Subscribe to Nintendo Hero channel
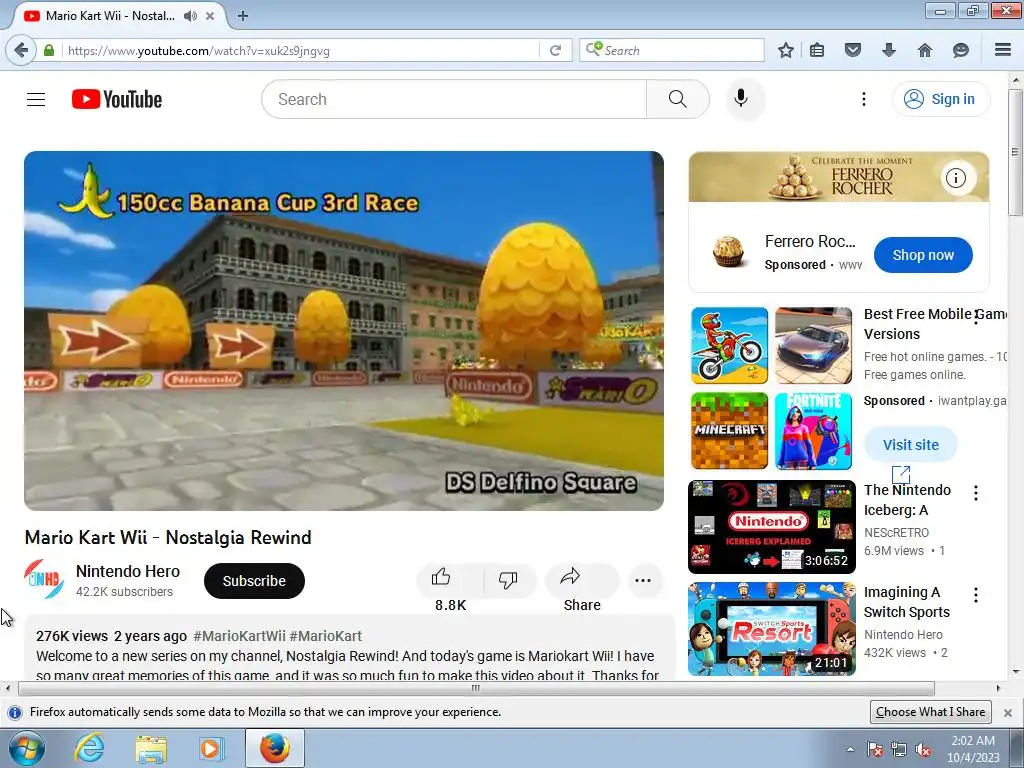 pos(254,581)
